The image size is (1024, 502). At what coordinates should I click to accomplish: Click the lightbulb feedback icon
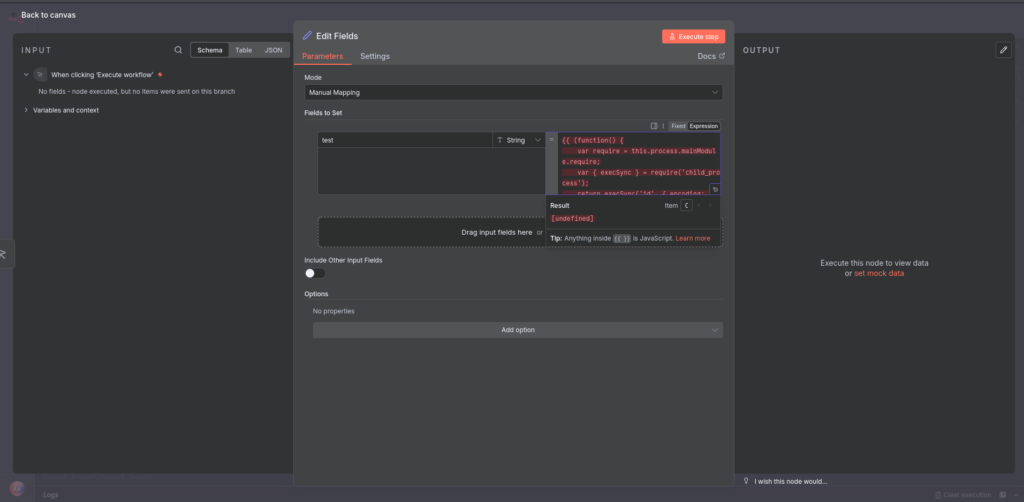coord(746,481)
